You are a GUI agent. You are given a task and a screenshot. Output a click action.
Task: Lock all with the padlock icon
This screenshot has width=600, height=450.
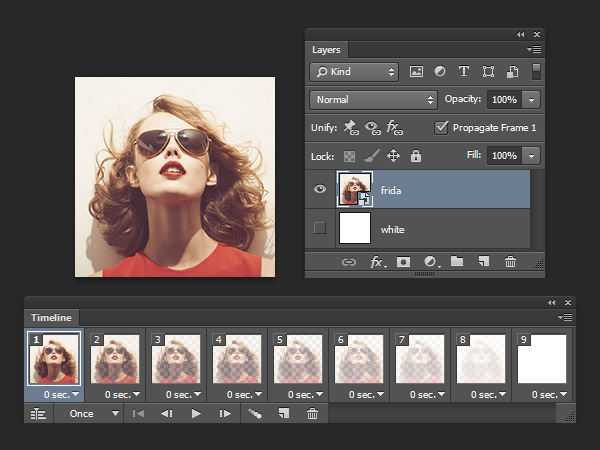click(x=416, y=156)
